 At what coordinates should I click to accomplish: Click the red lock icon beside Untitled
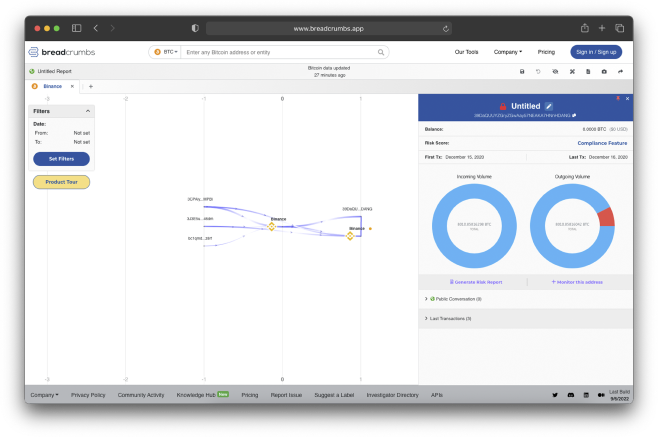coord(503,106)
